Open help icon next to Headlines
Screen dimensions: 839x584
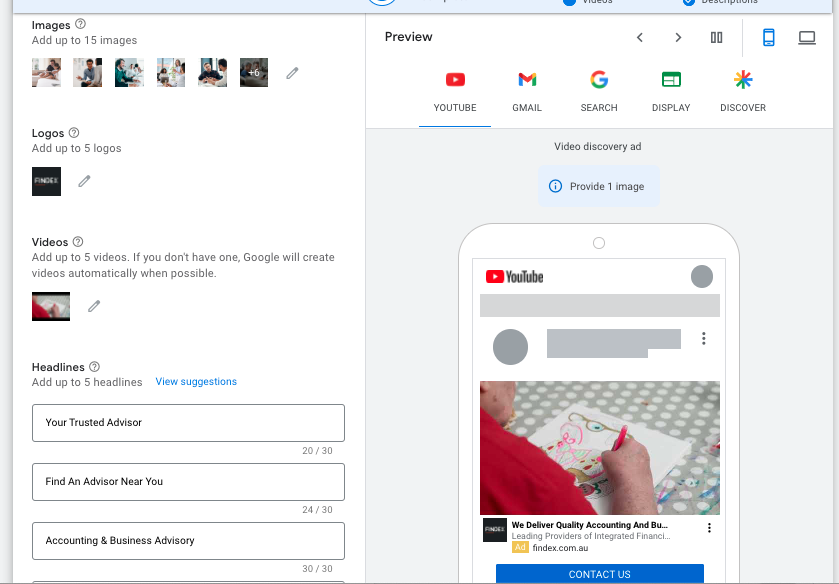95,367
